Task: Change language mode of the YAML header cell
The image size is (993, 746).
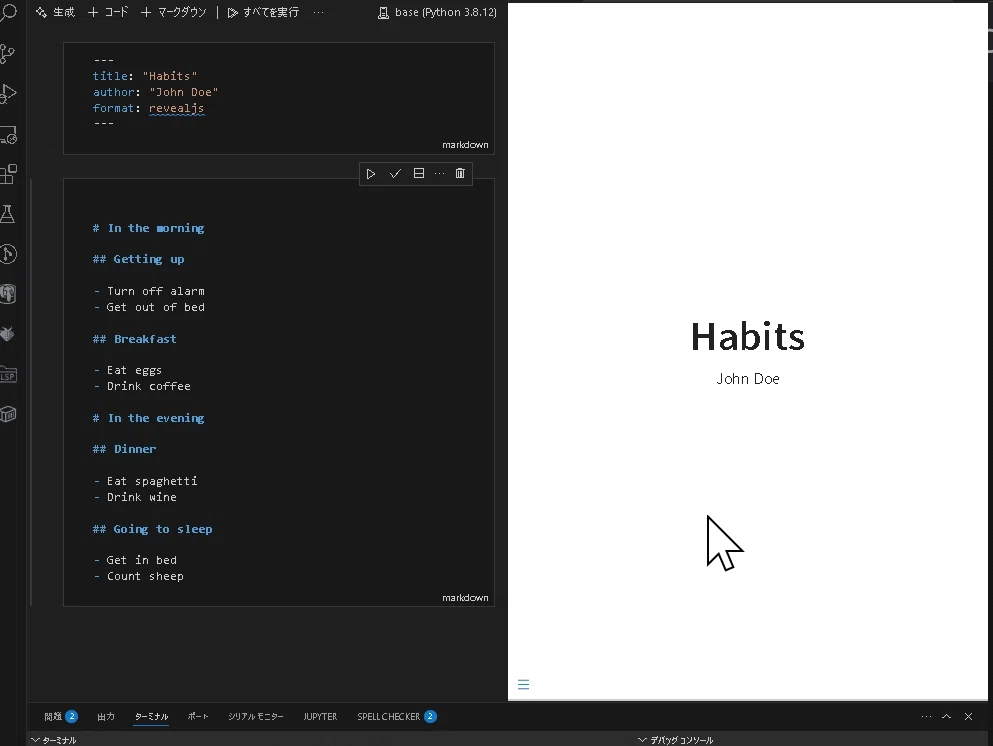Action: pos(465,145)
